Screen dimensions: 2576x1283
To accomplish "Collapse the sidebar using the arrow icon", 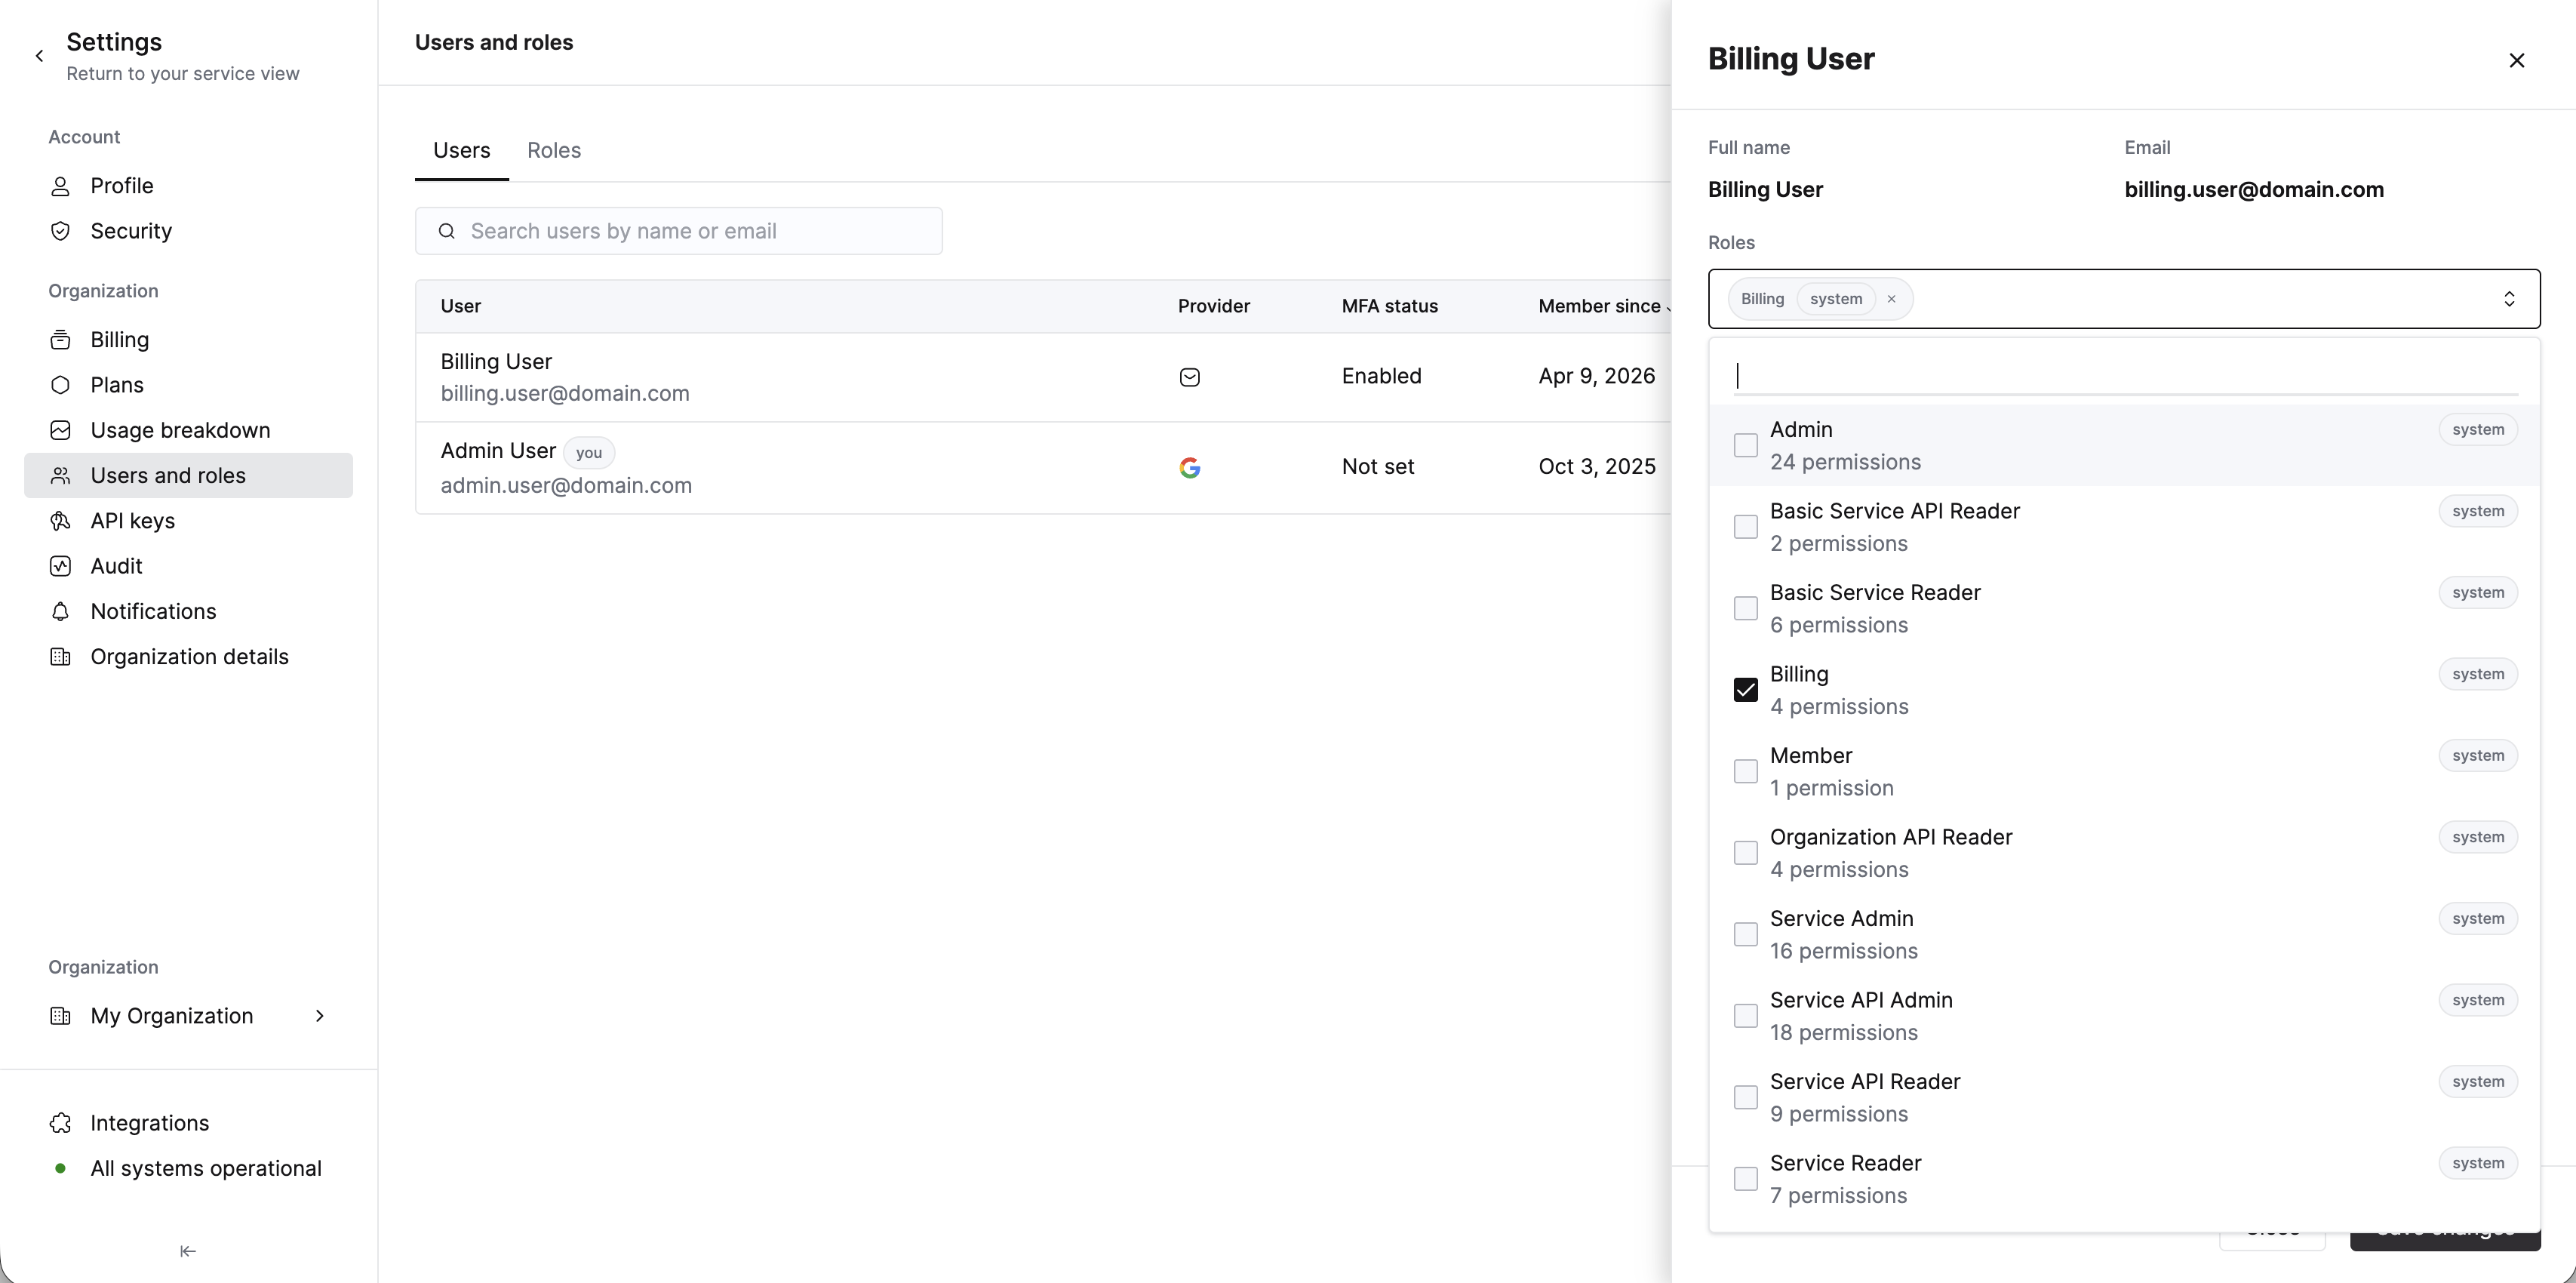I will [x=188, y=1251].
